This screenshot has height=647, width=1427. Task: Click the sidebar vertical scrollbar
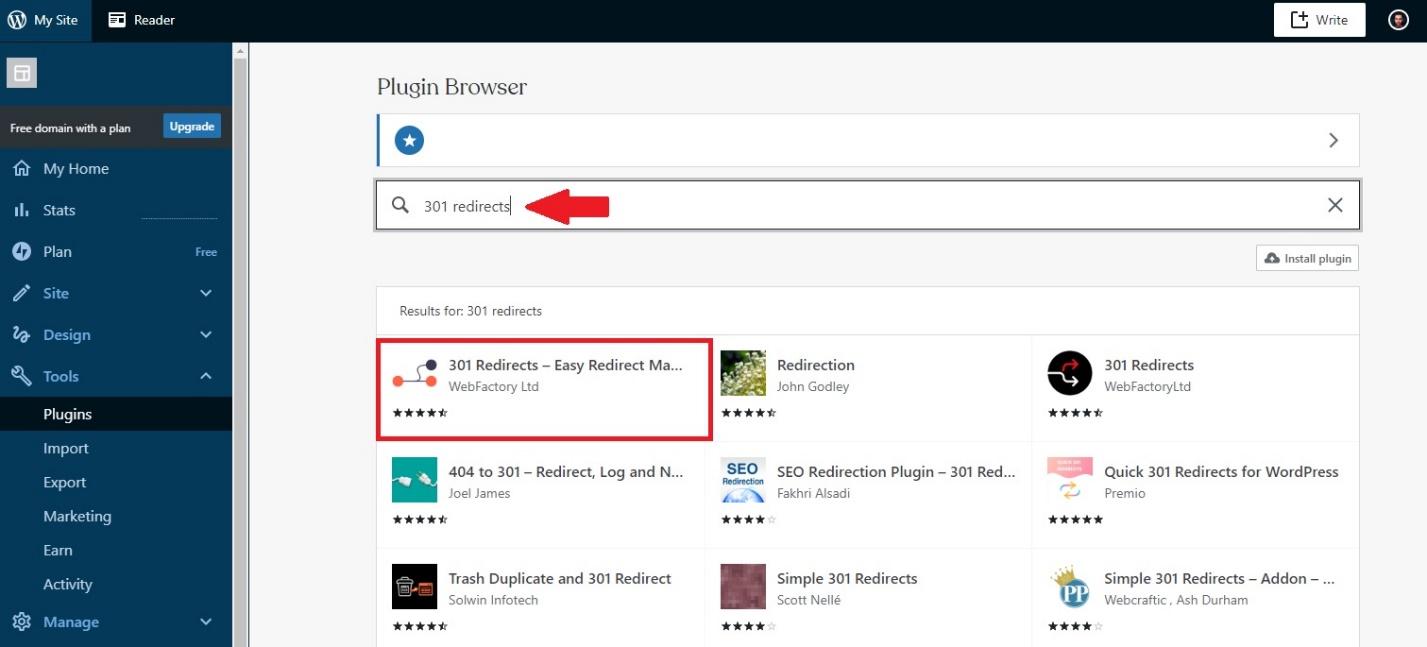[x=240, y=344]
